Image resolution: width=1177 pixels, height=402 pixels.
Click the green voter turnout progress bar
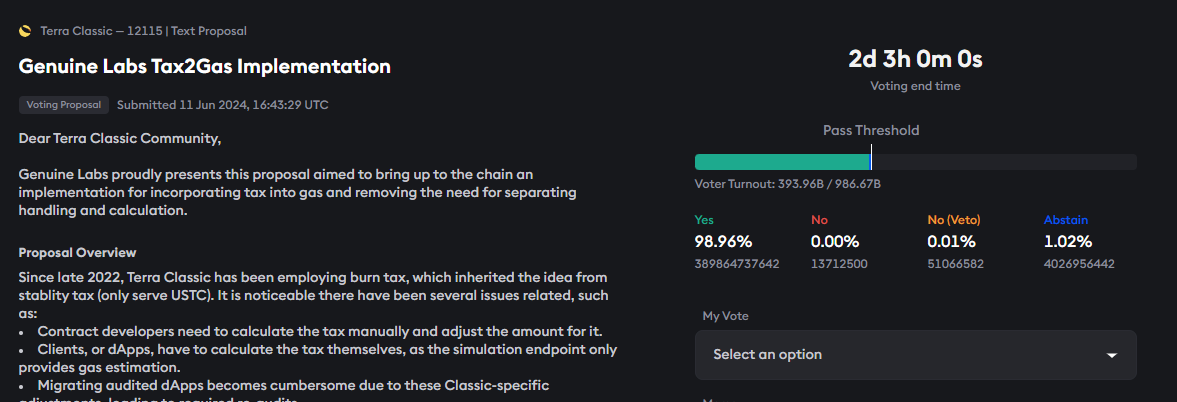(782, 162)
